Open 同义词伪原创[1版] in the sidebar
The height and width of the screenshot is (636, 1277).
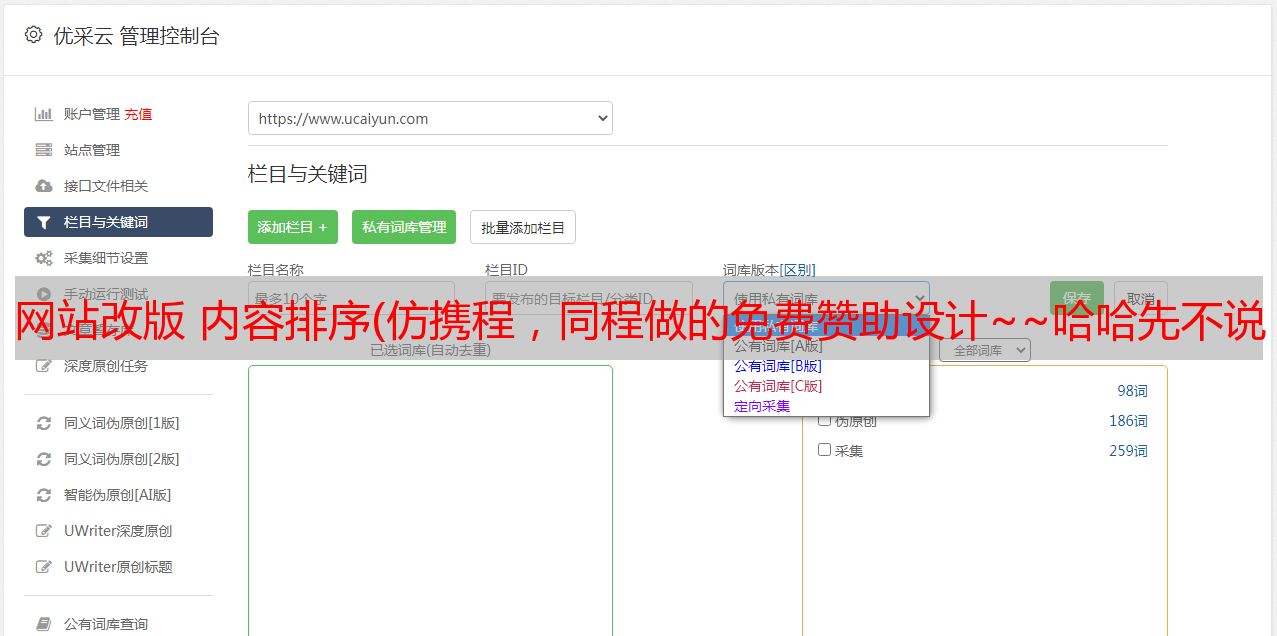click(122, 423)
